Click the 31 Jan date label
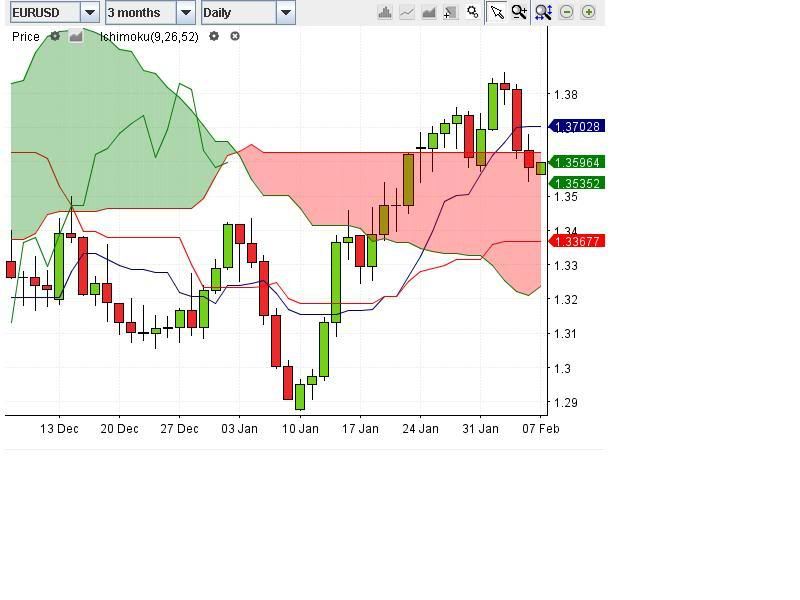The width and height of the screenshot is (800, 600). pos(480,429)
